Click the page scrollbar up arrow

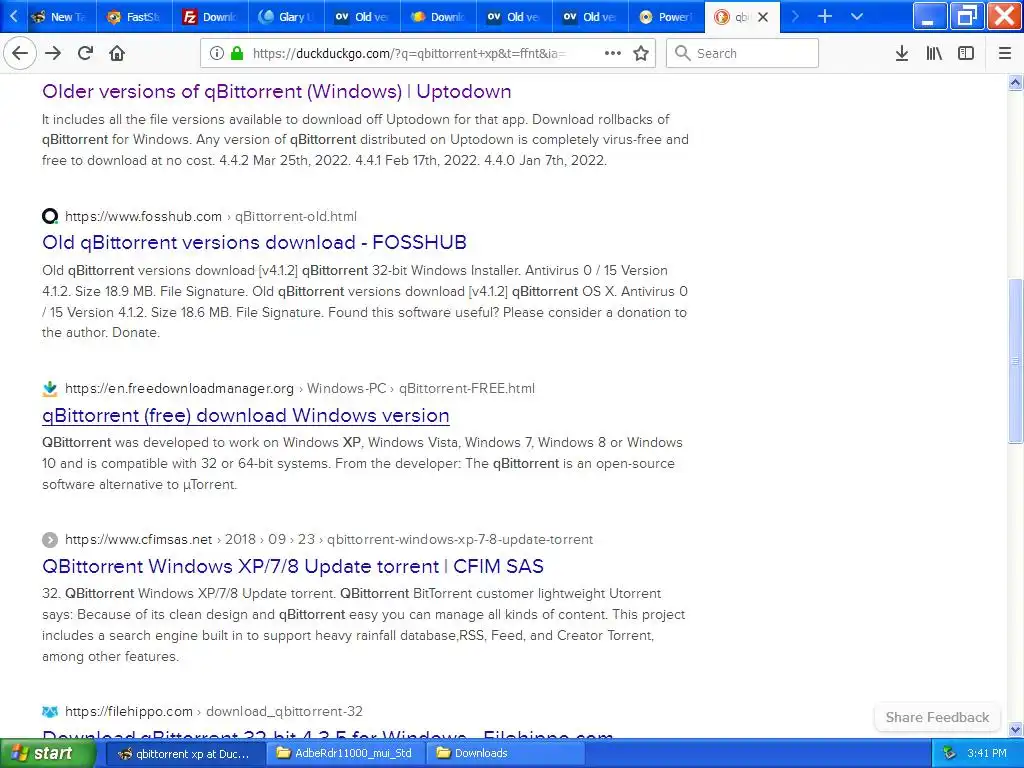(1015, 82)
